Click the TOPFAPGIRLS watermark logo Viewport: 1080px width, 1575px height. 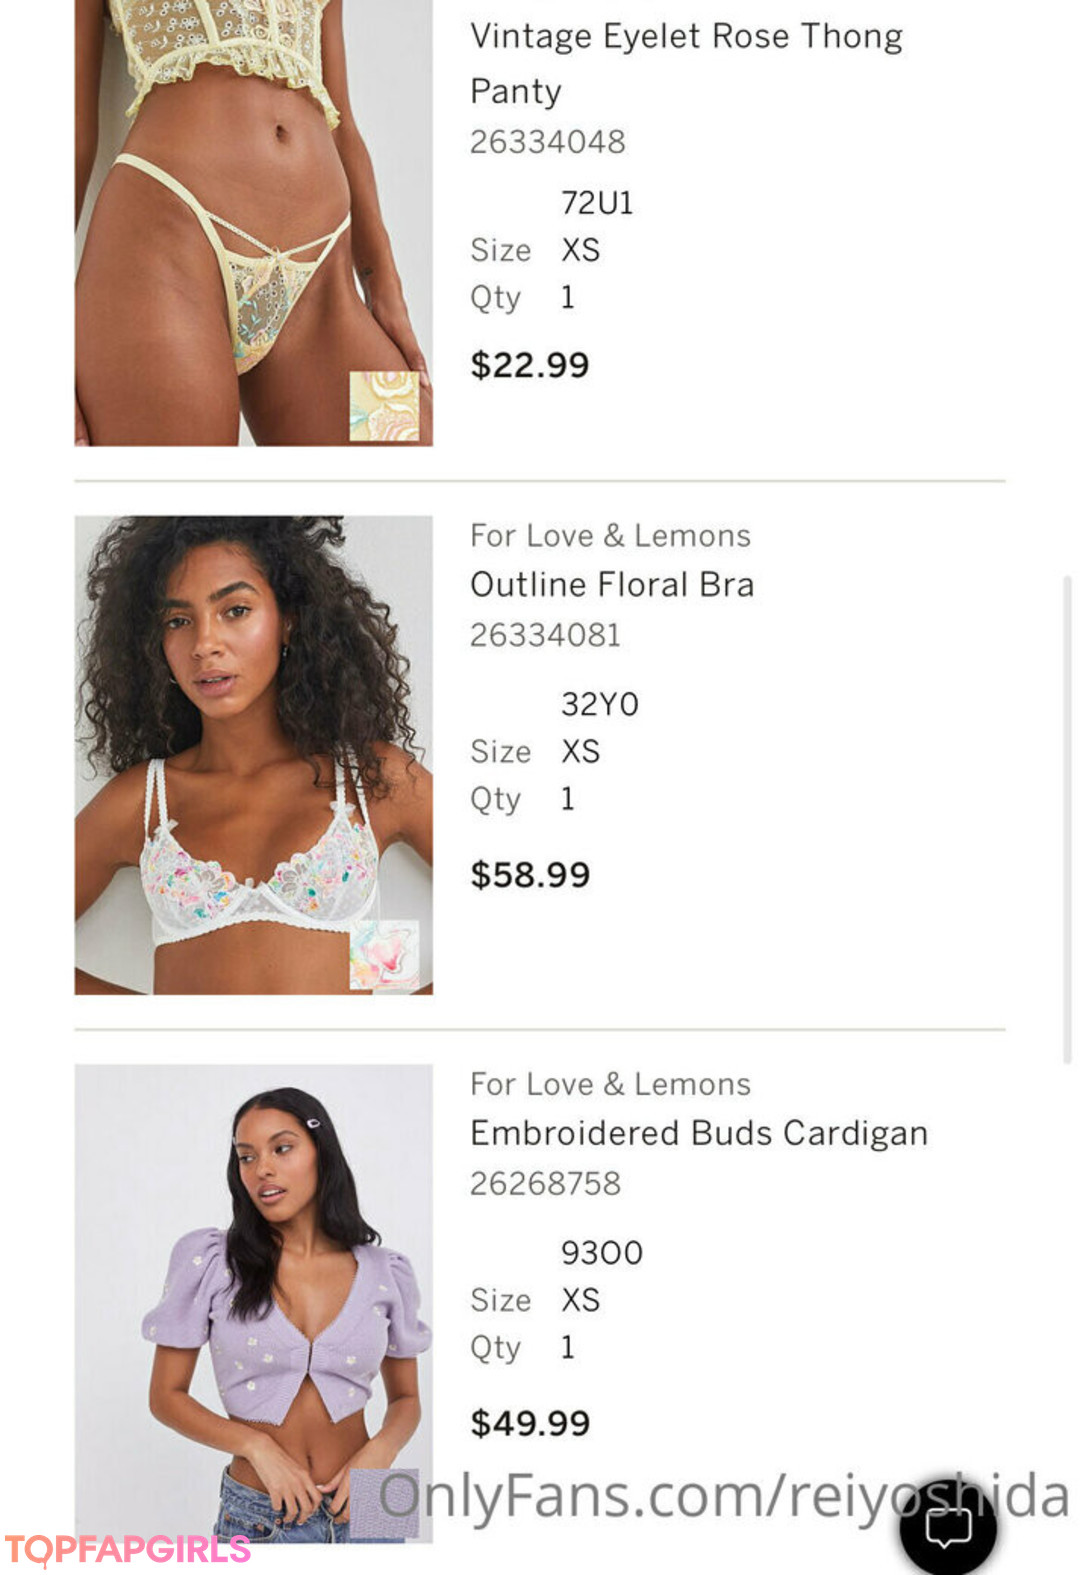[x=127, y=1549]
